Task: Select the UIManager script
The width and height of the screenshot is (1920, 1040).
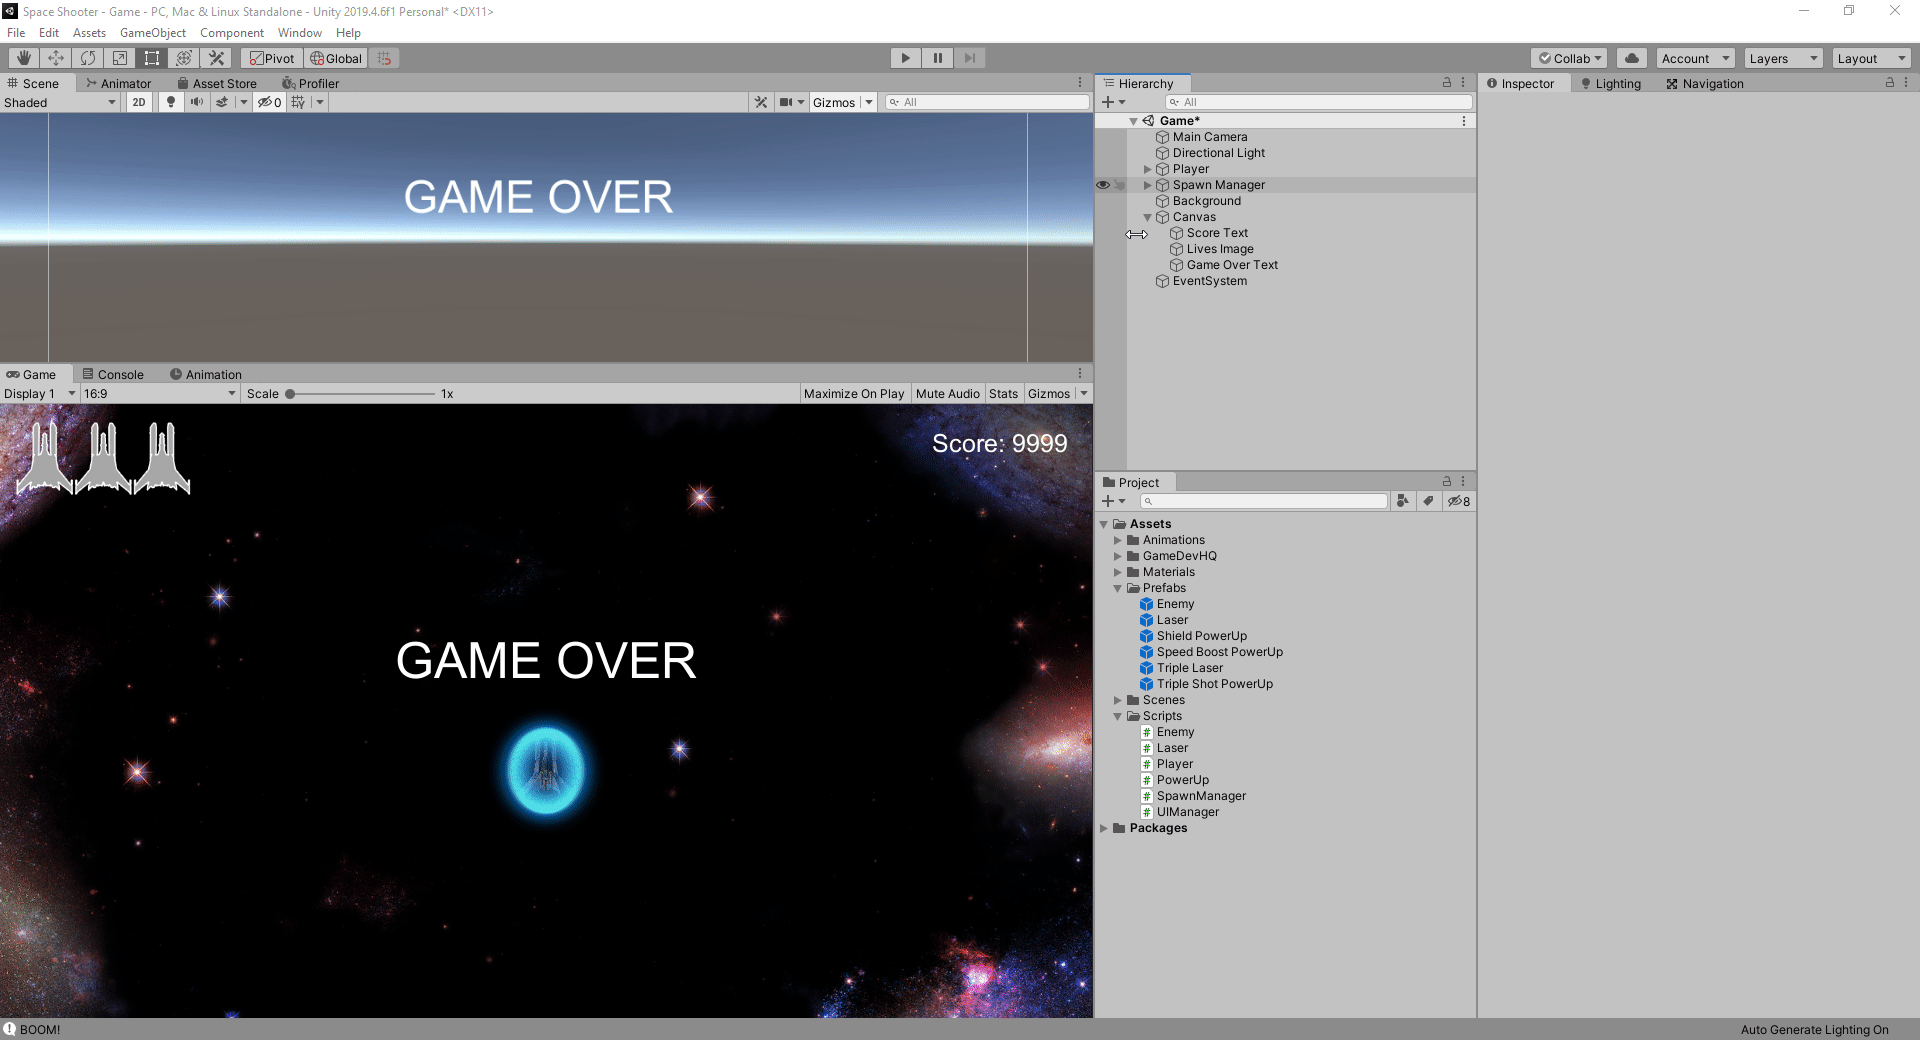Action: [1187, 812]
